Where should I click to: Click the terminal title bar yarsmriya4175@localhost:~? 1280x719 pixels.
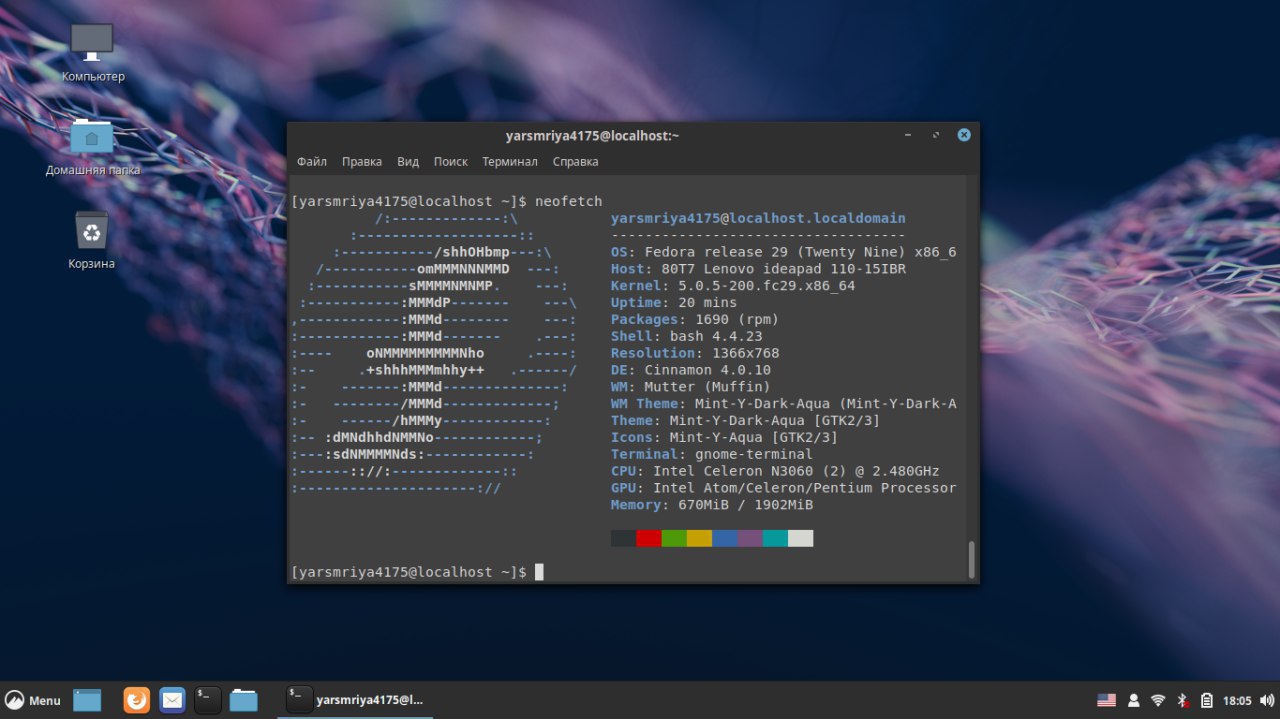593,135
